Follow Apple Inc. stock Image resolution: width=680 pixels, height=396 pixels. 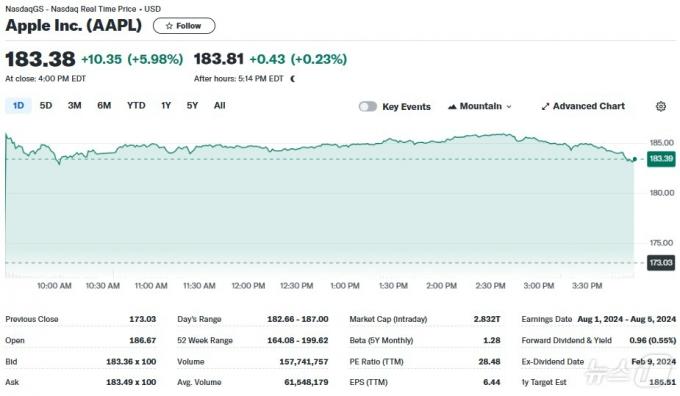pyautogui.click(x=184, y=26)
